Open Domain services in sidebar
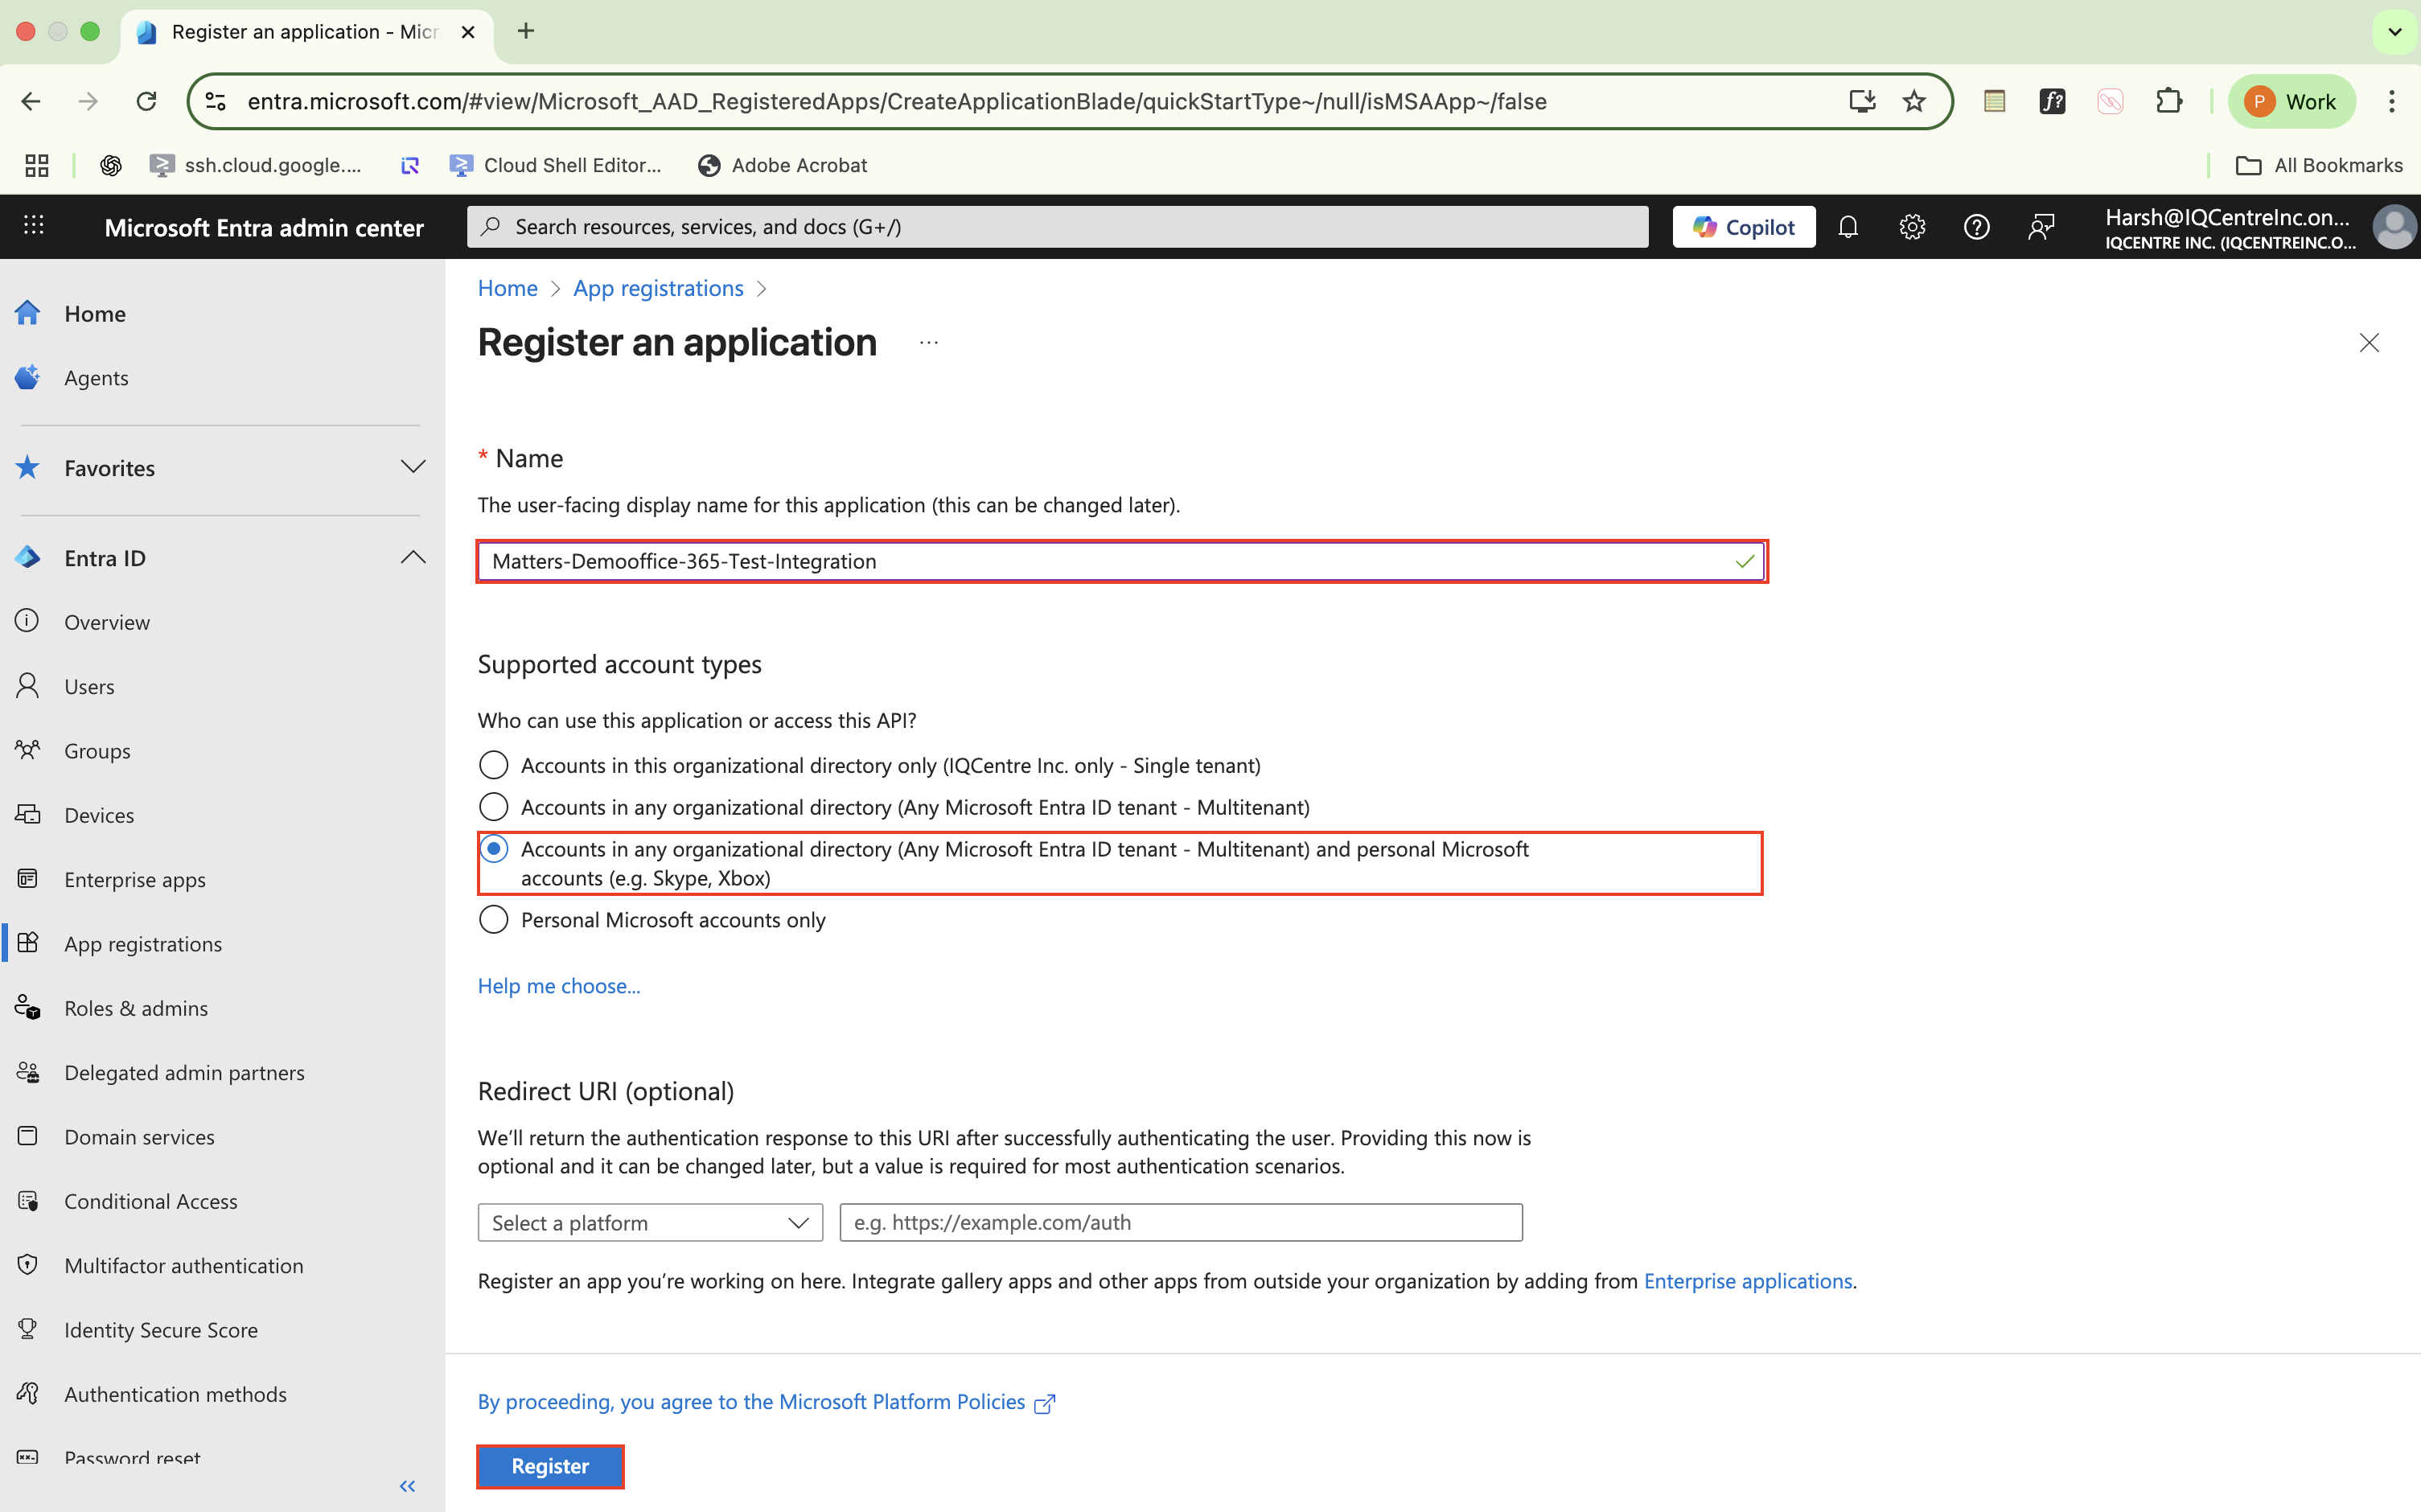 coord(139,1137)
